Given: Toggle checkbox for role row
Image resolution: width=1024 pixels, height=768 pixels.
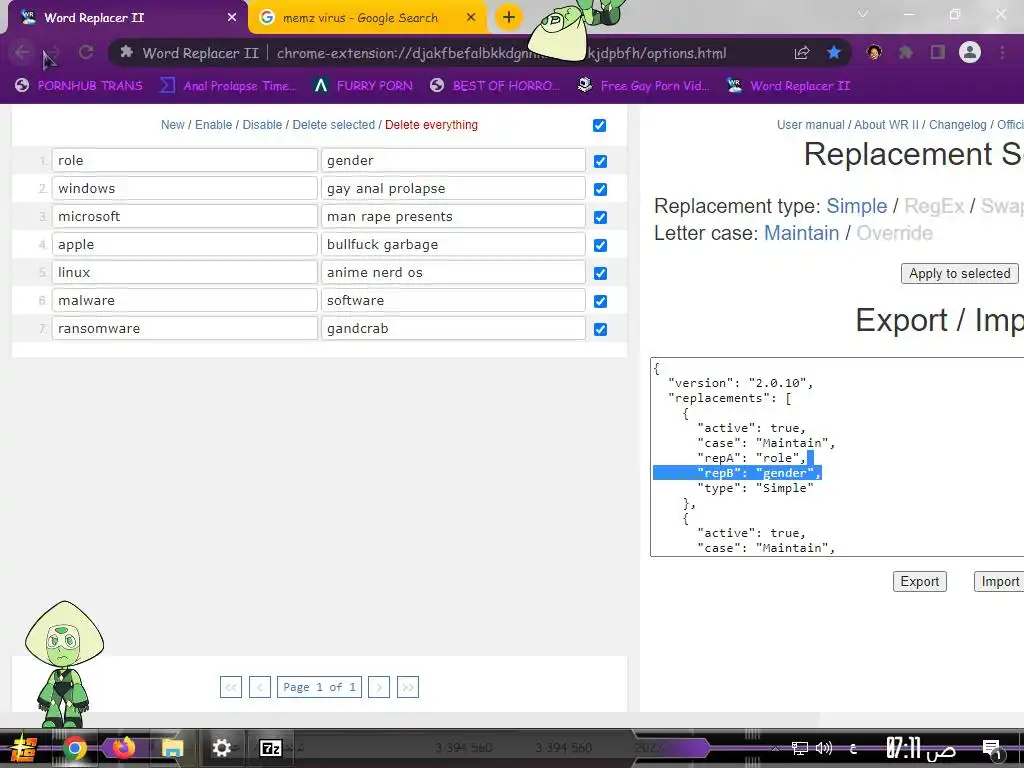Looking at the screenshot, I should (x=600, y=161).
